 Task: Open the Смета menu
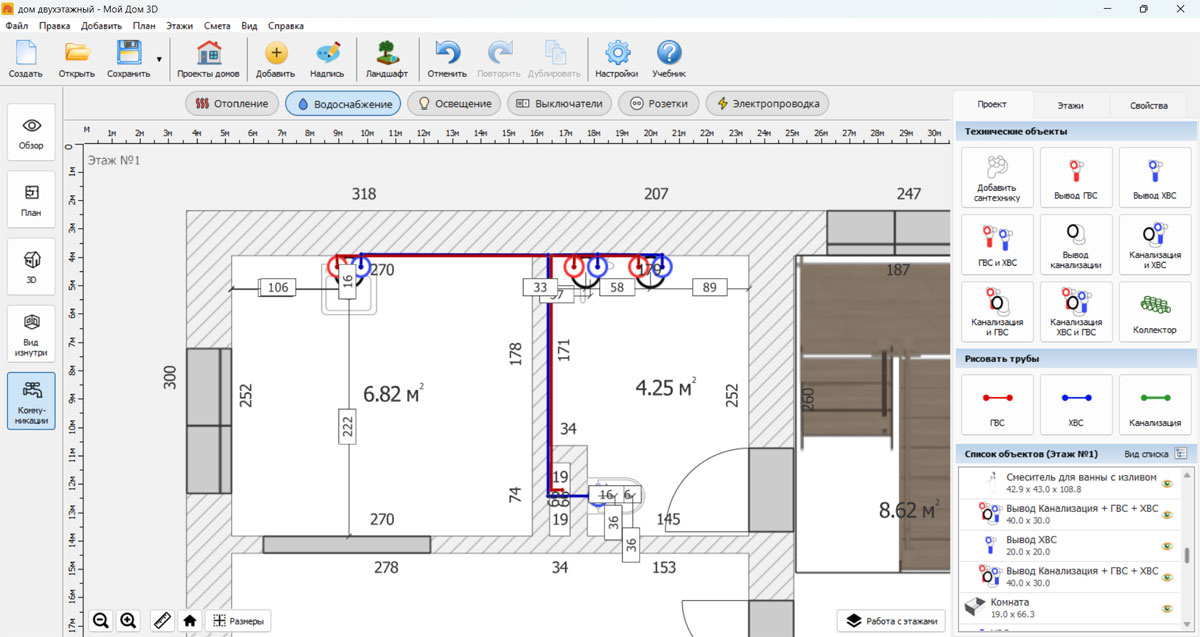(x=217, y=25)
